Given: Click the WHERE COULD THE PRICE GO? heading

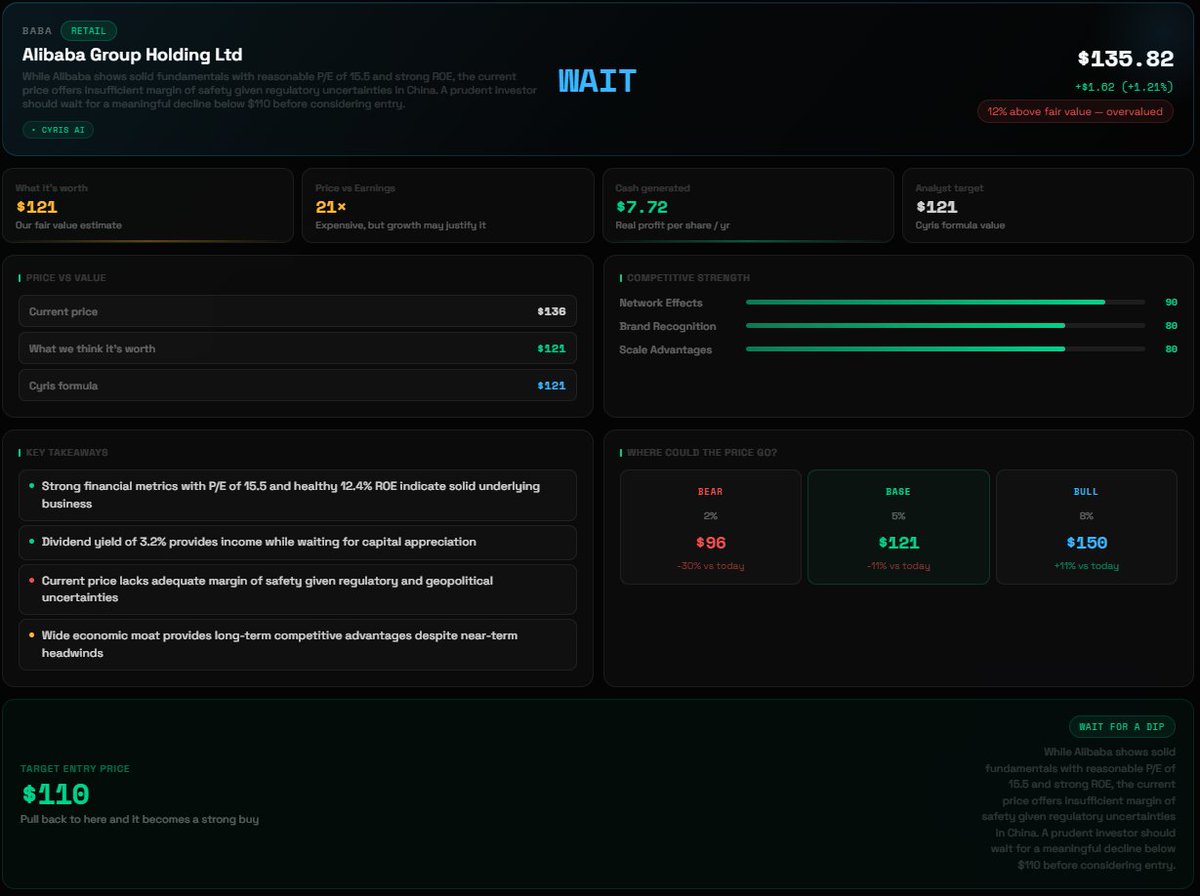Looking at the screenshot, I should [x=702, y=453].
